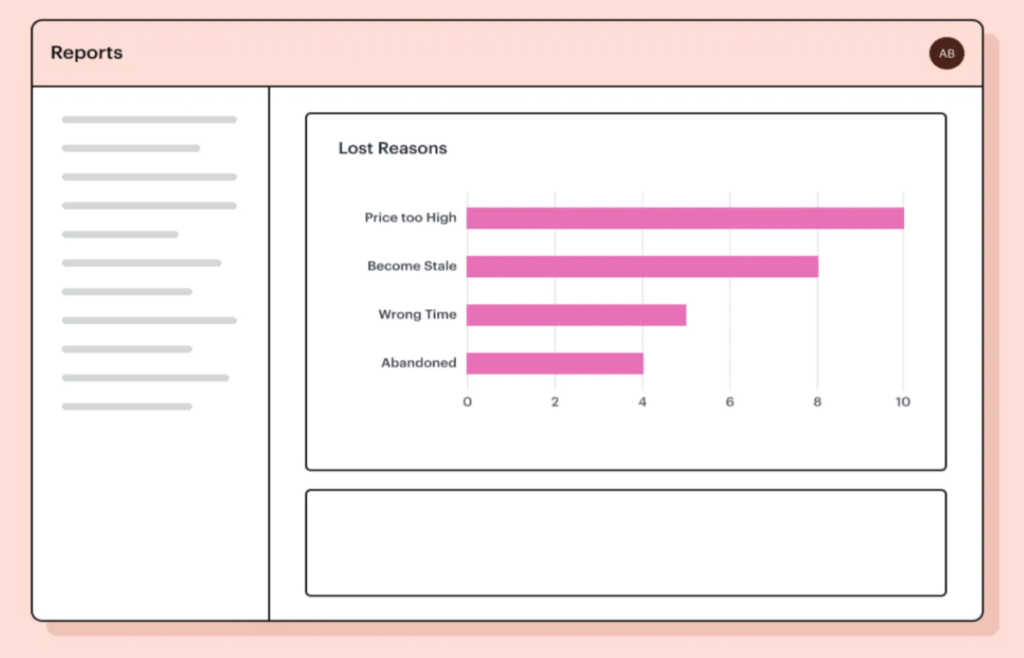Click the Price too High bar
Screen dimensions: 1024x658
click(685, 216)
